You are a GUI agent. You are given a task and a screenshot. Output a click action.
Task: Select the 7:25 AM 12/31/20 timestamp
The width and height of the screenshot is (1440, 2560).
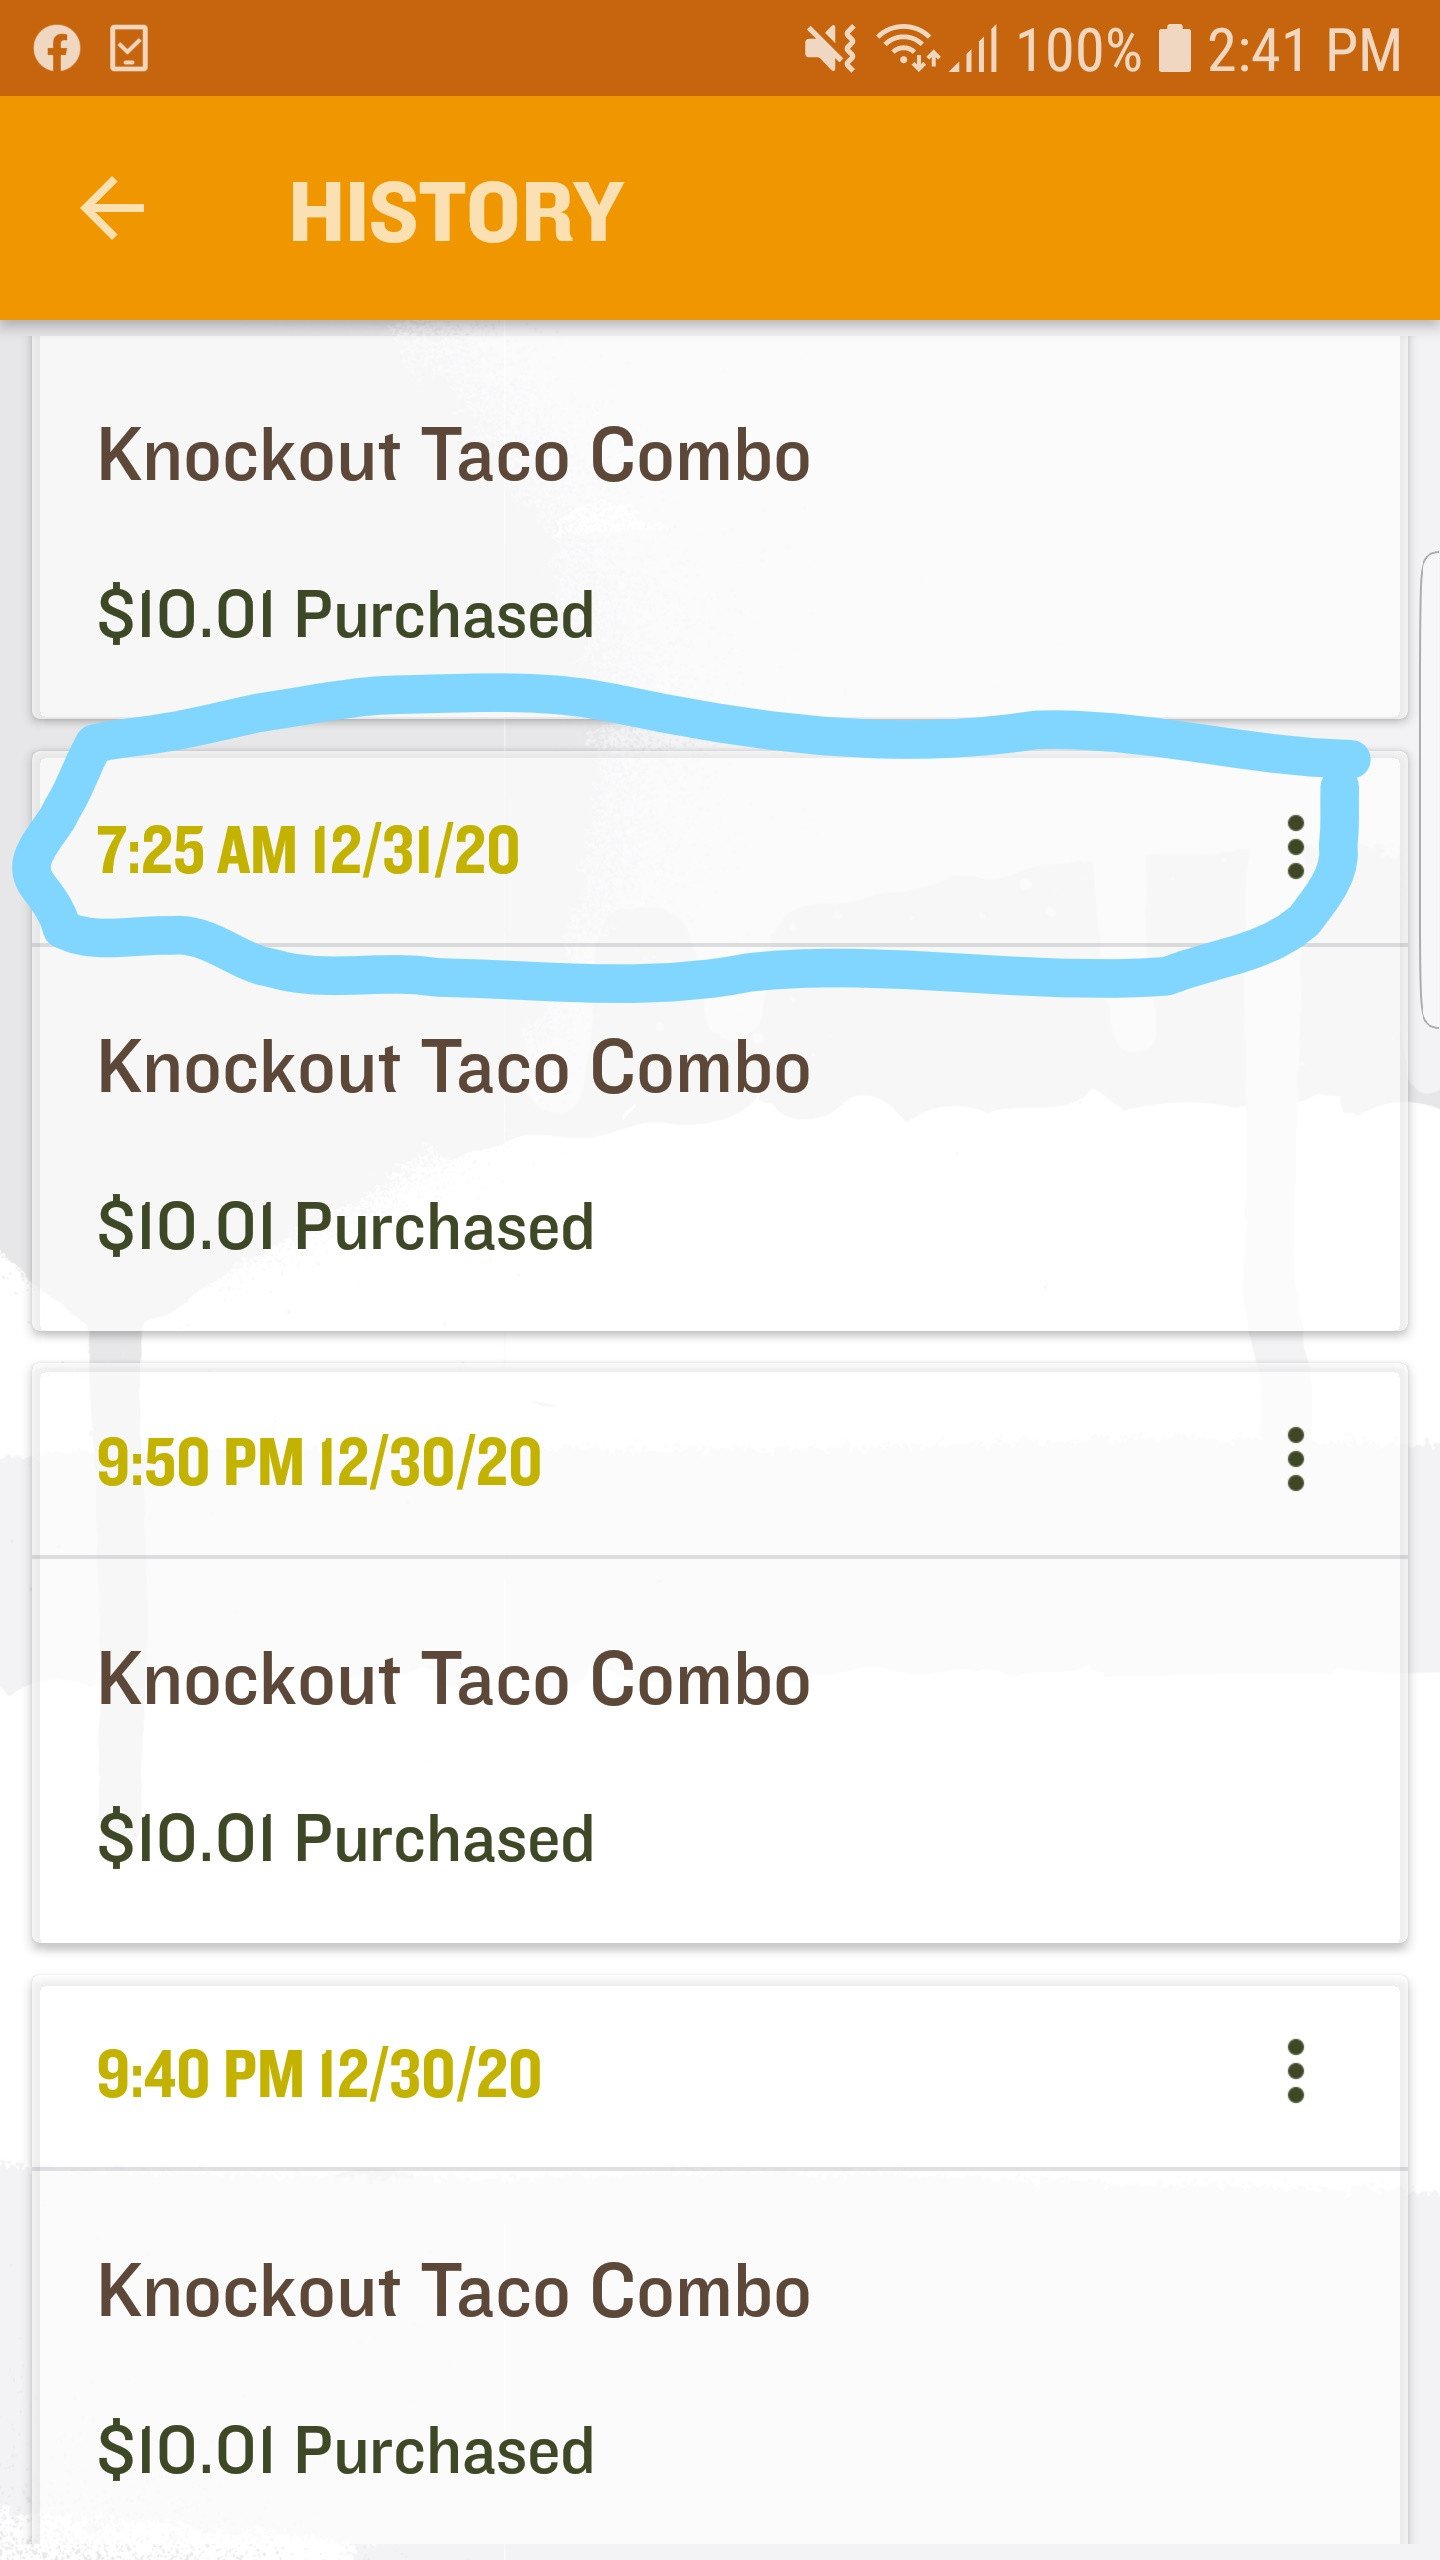(308, 851)
